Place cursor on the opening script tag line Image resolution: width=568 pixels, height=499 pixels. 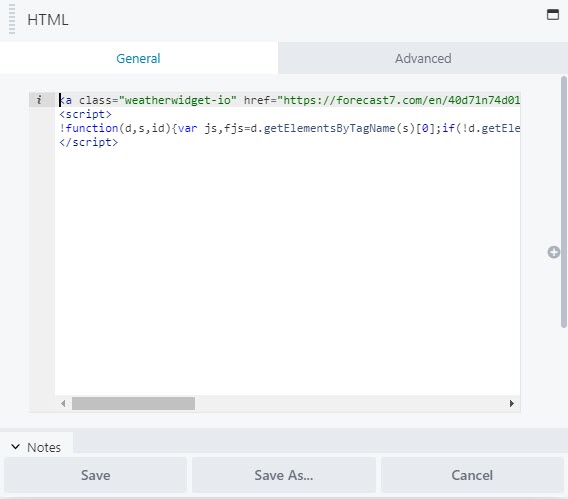[85, 114]
